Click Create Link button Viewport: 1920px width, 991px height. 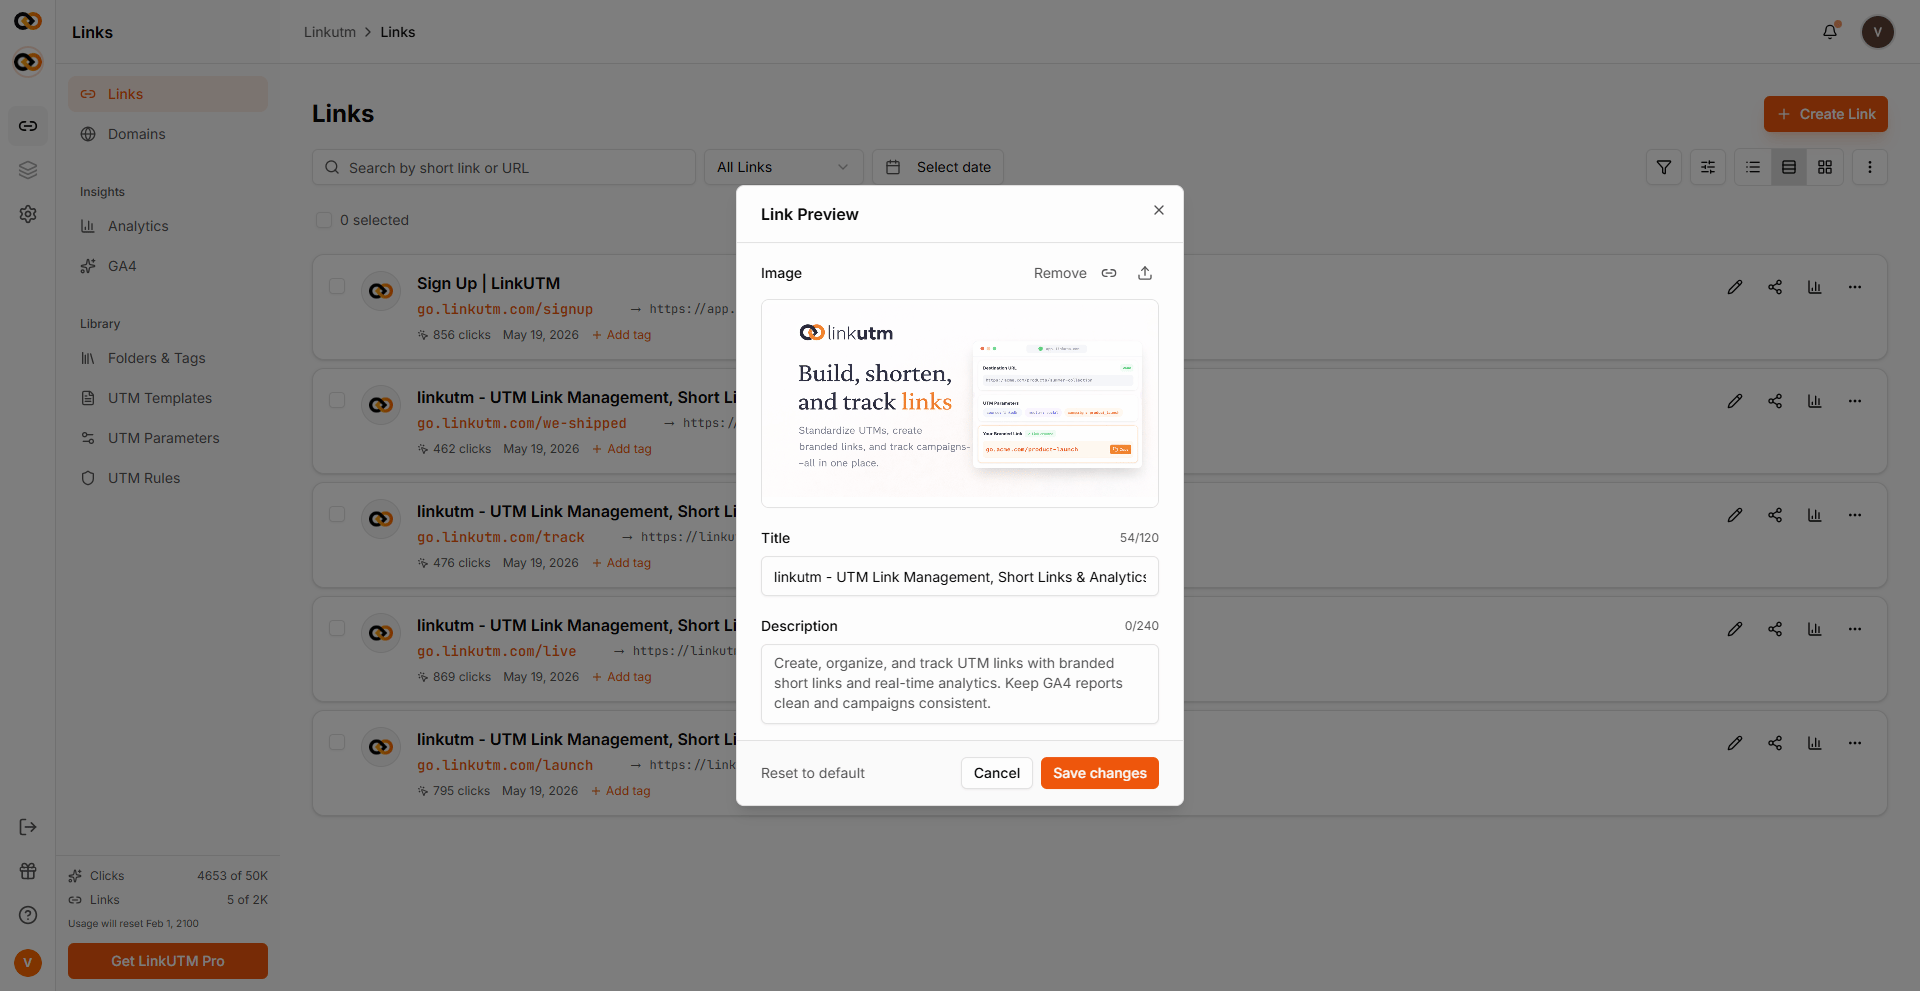tap(1826, 114)
